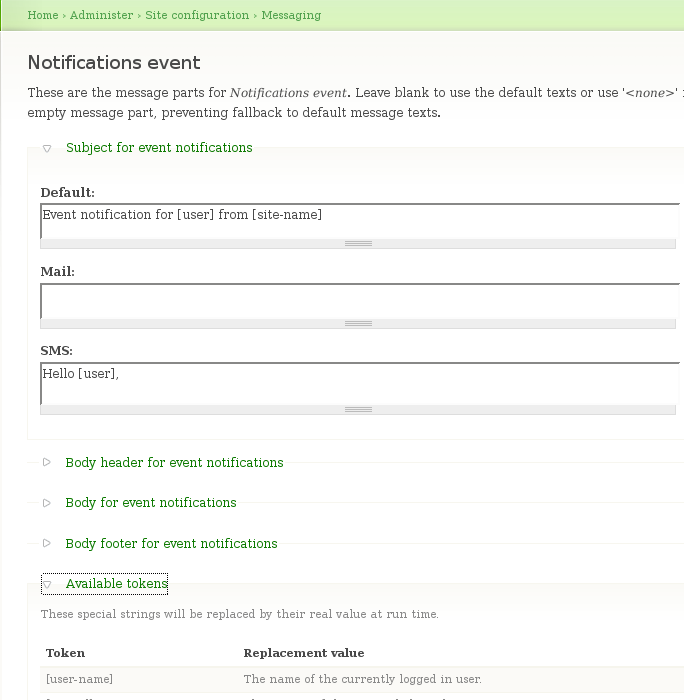Expand the Body header triangle icon
Viewport: 684px width, 700px height.
[x=47, y=463]
